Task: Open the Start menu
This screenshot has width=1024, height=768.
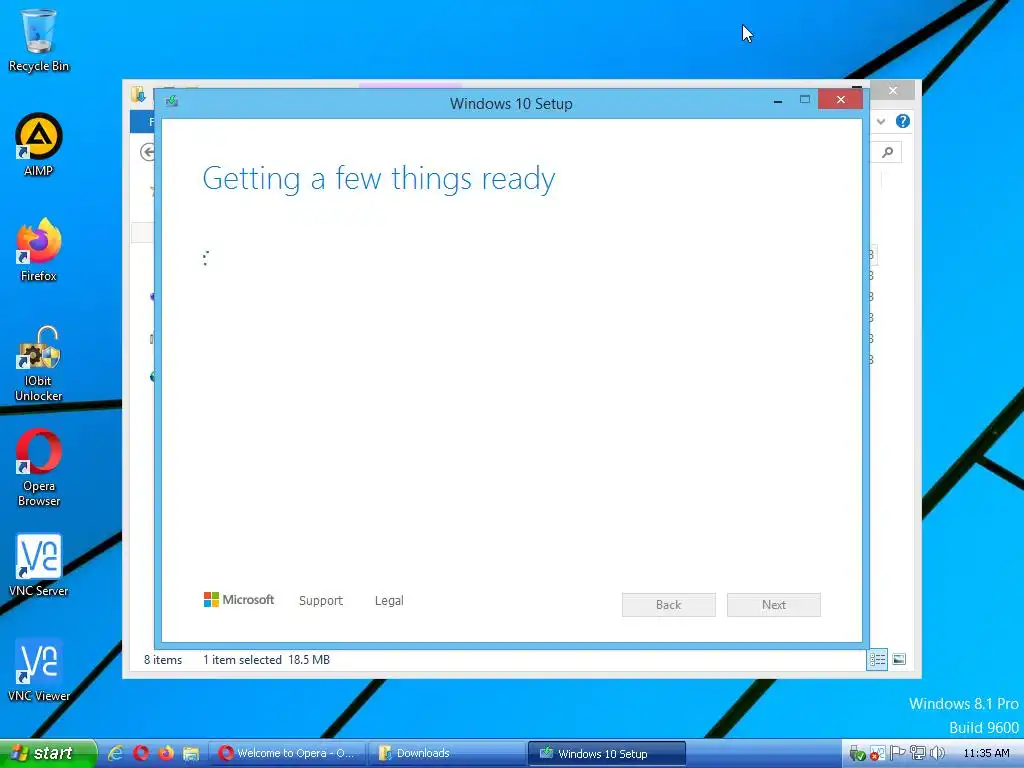Action: pos(48,753)
